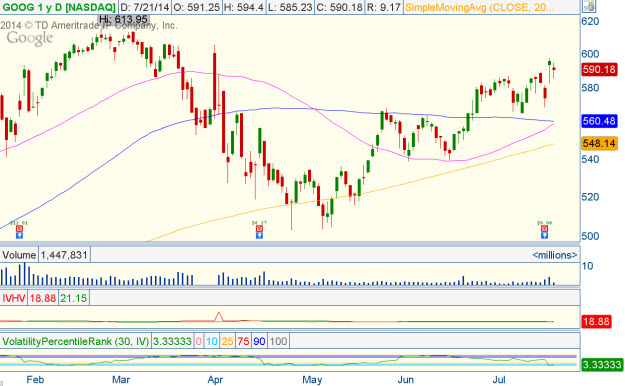Click the 540 price axis label
This screenshot has height=386, width=625.
pyautogui.click(x=590, y=160)
